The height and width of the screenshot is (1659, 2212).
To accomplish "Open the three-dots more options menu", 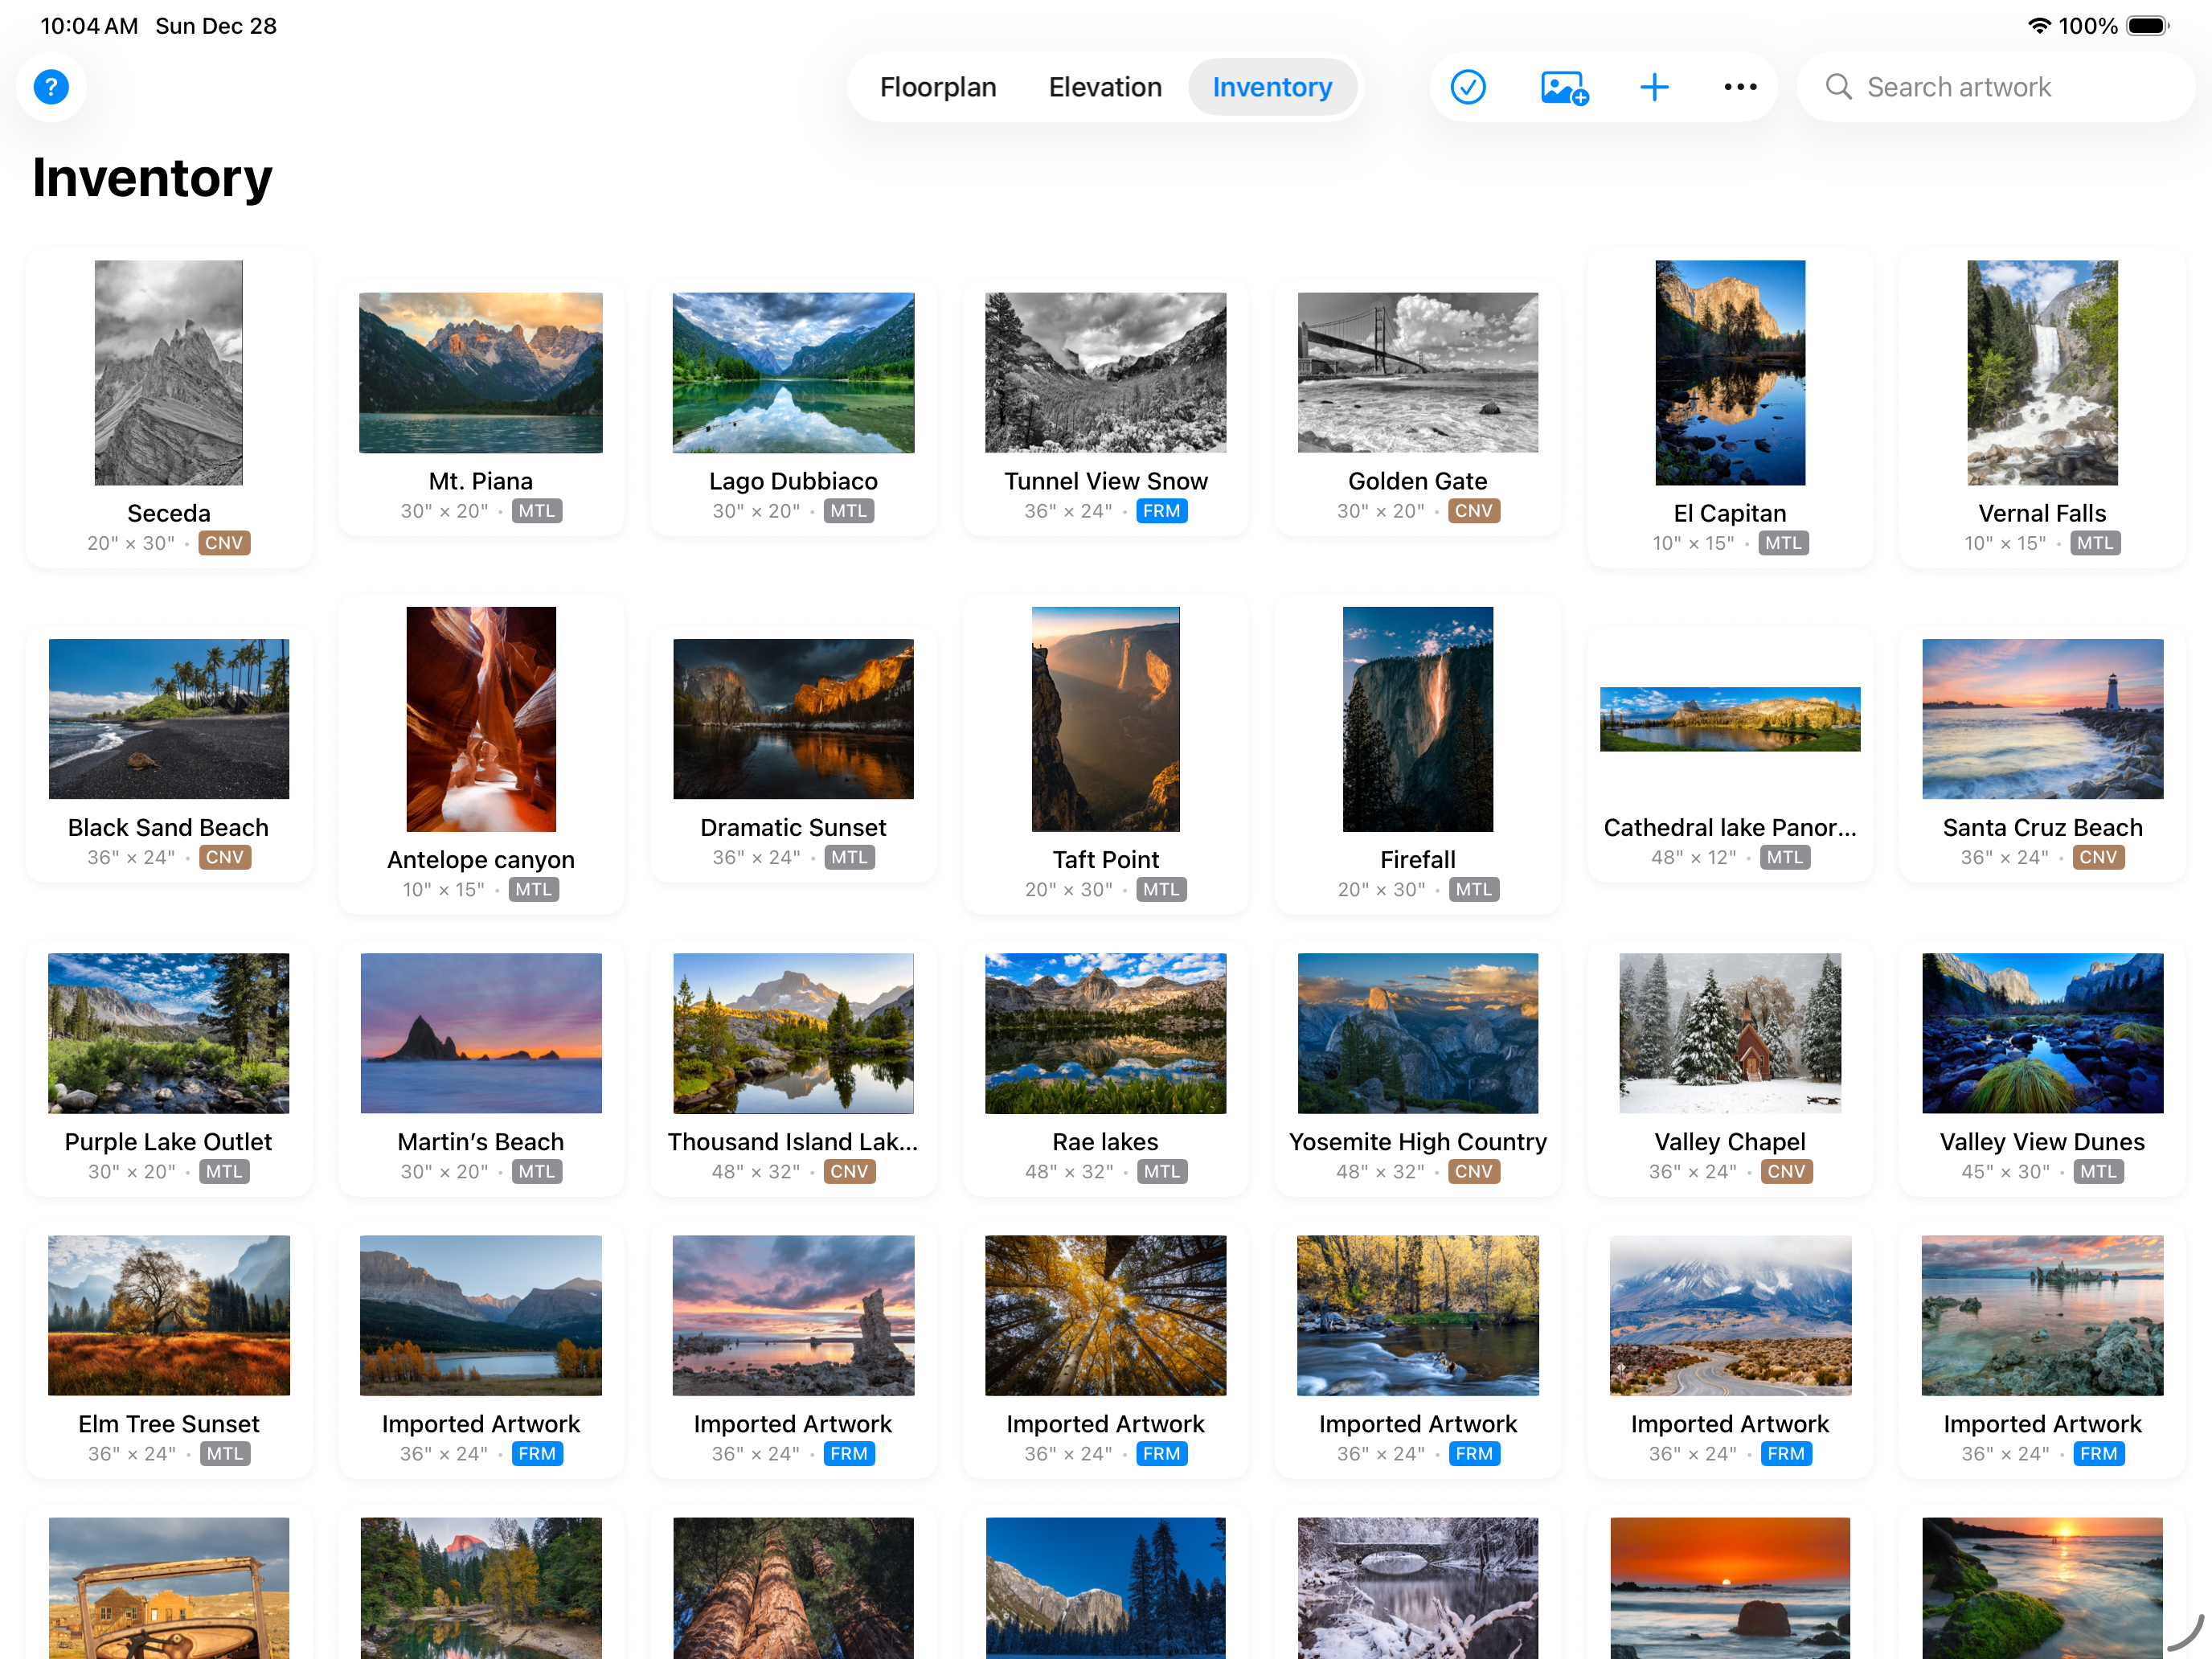I will (x=1740, y=87).
